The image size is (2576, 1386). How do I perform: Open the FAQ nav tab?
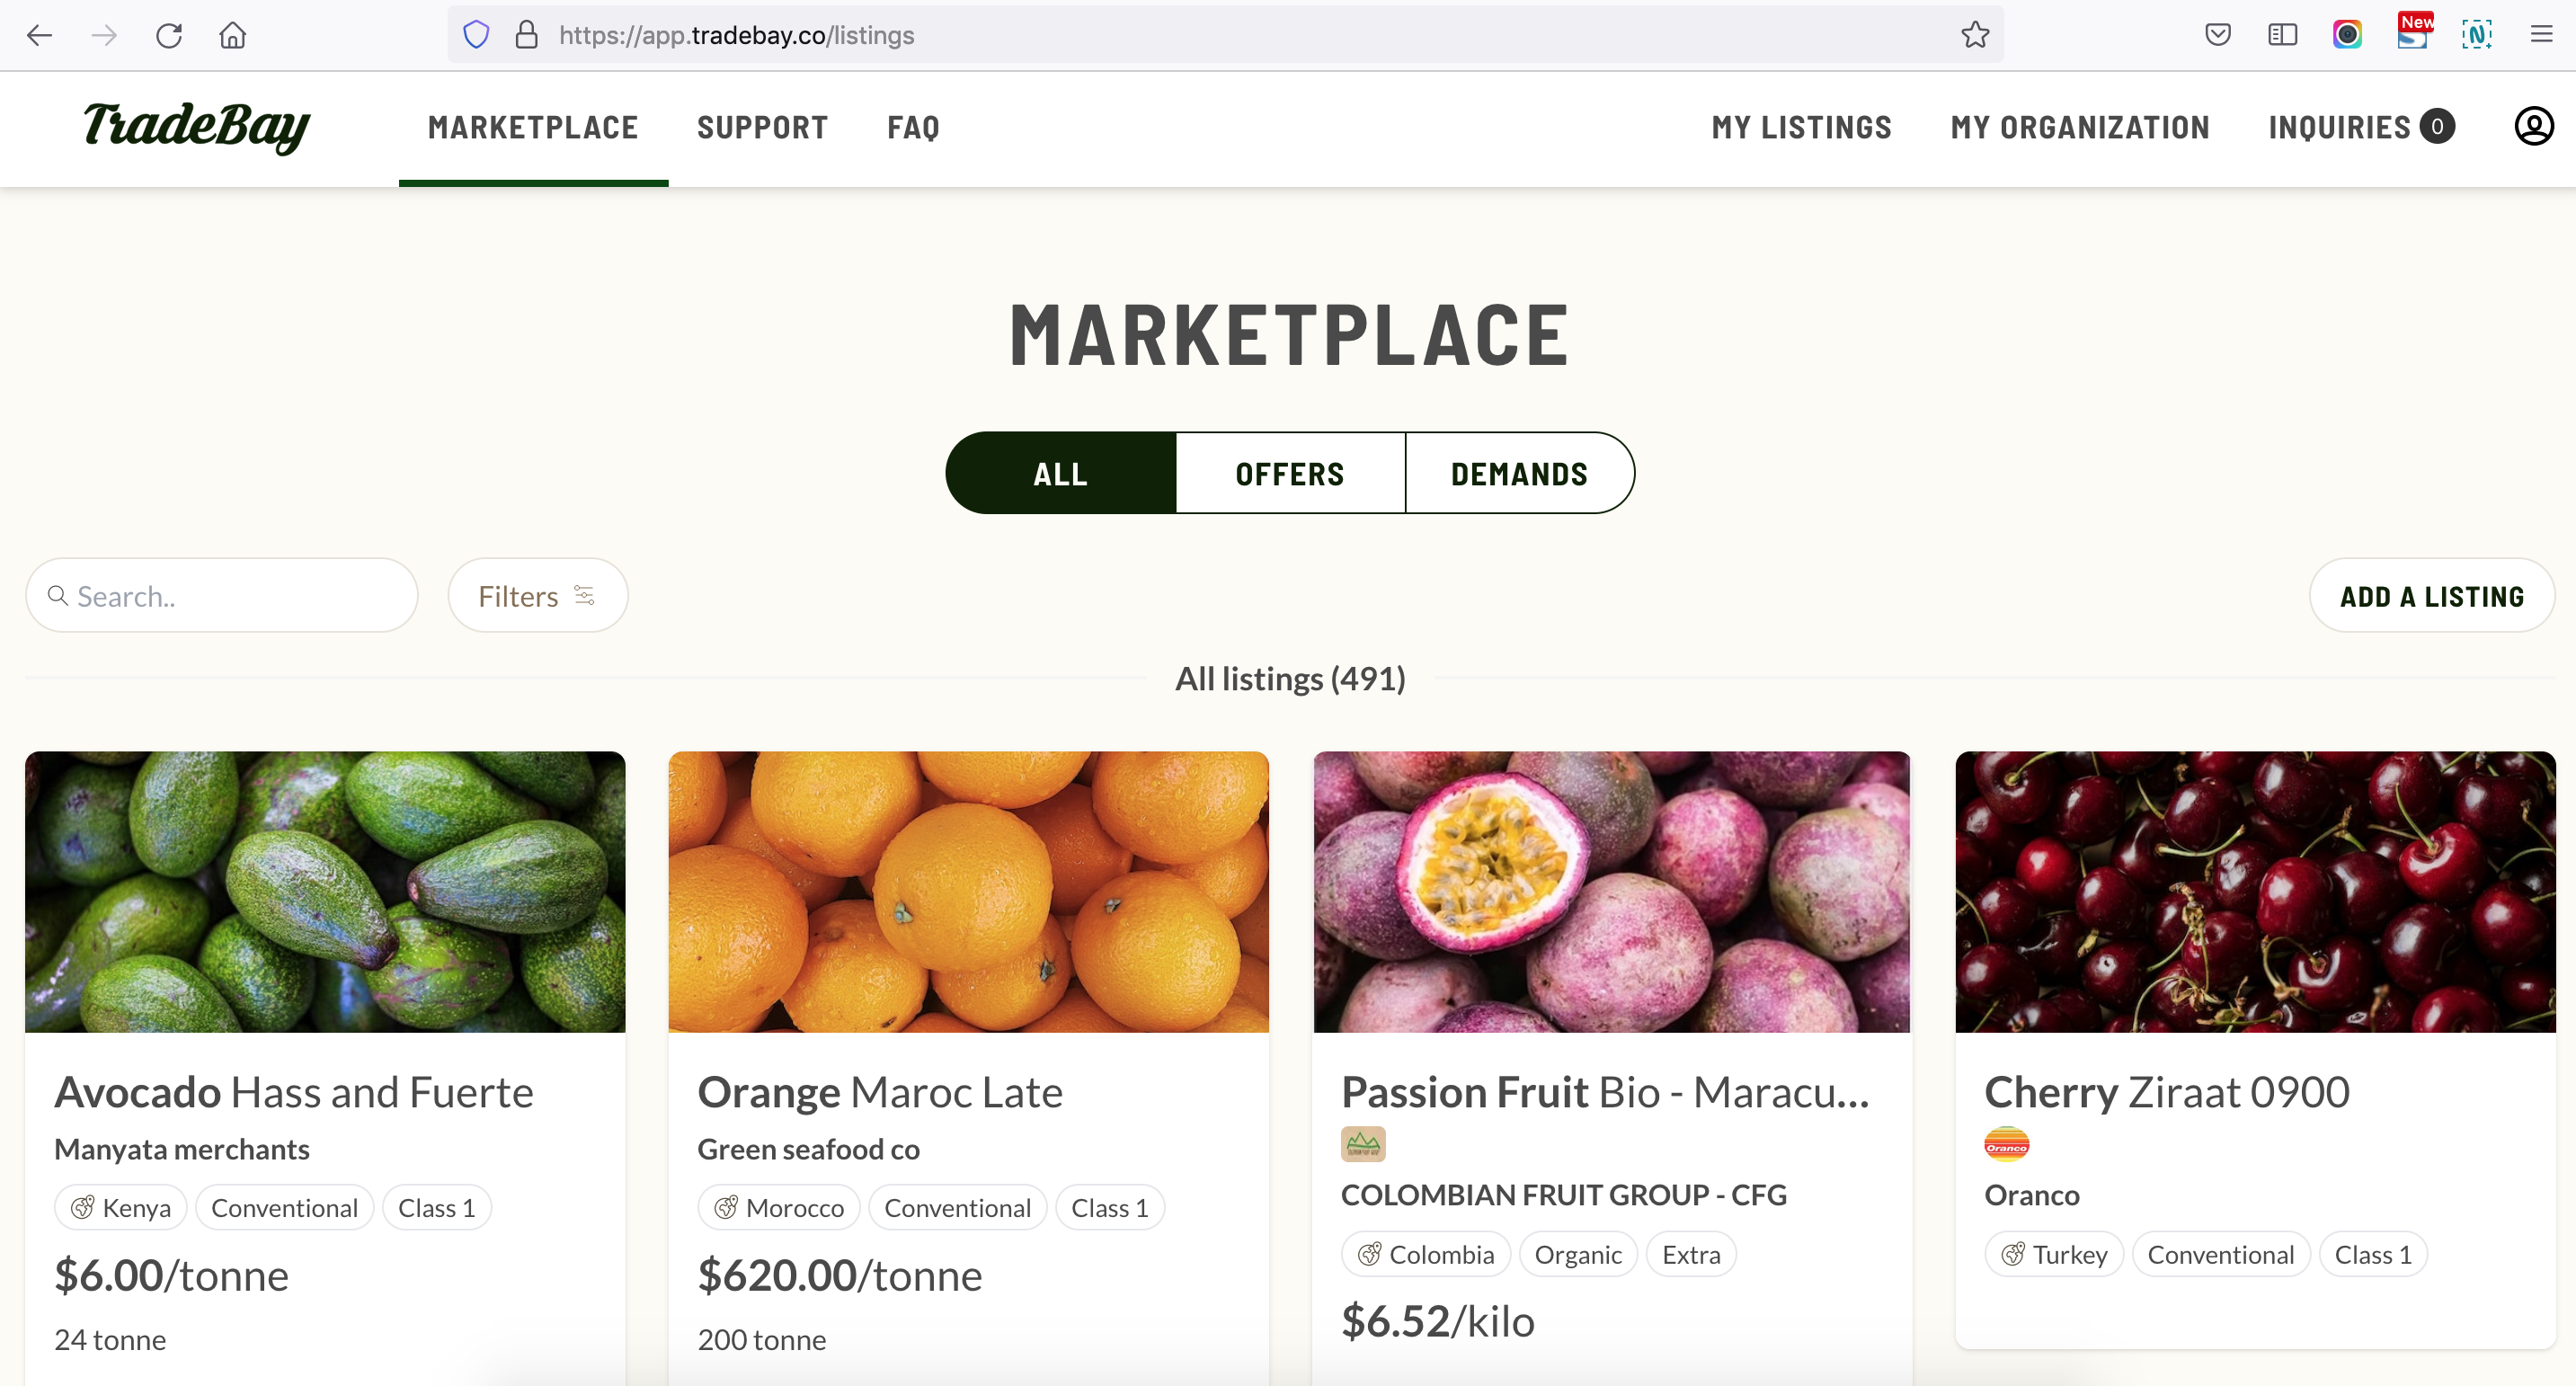(x=913, y=127)
